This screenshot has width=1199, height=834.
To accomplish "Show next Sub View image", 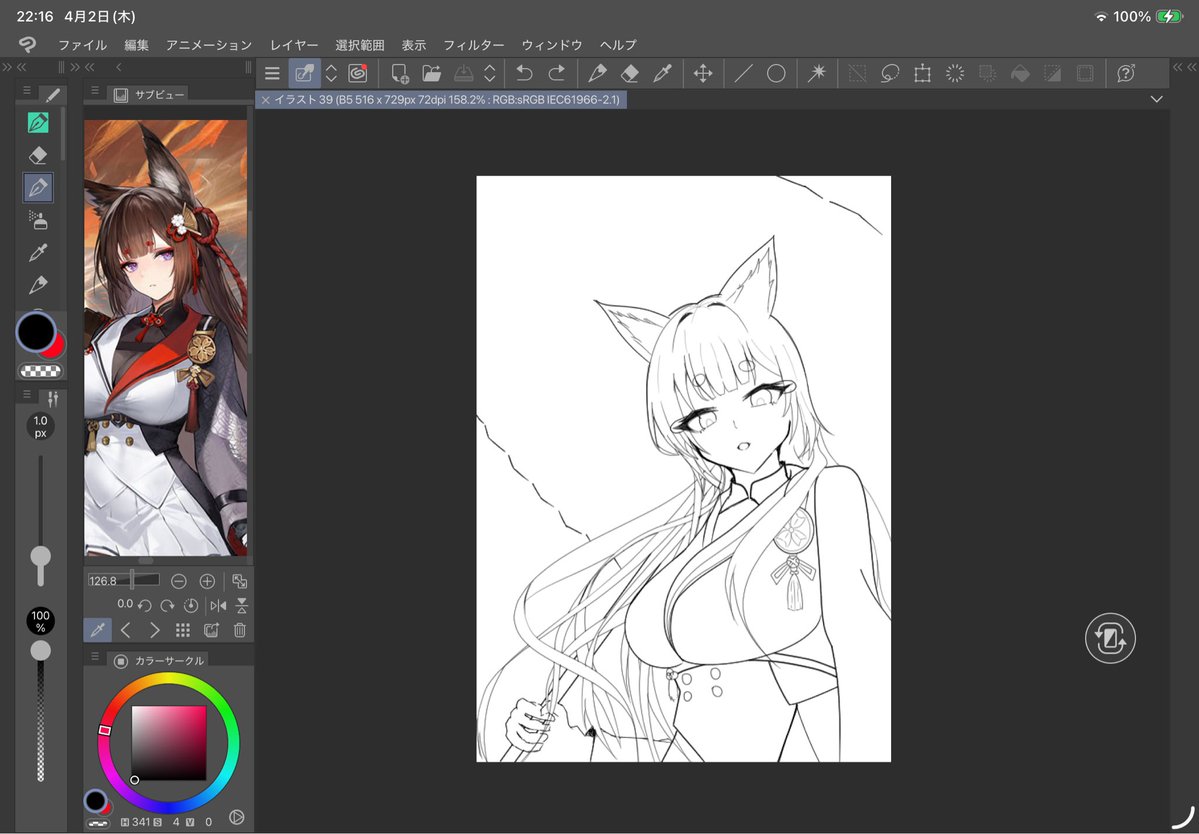I will 154,630.
